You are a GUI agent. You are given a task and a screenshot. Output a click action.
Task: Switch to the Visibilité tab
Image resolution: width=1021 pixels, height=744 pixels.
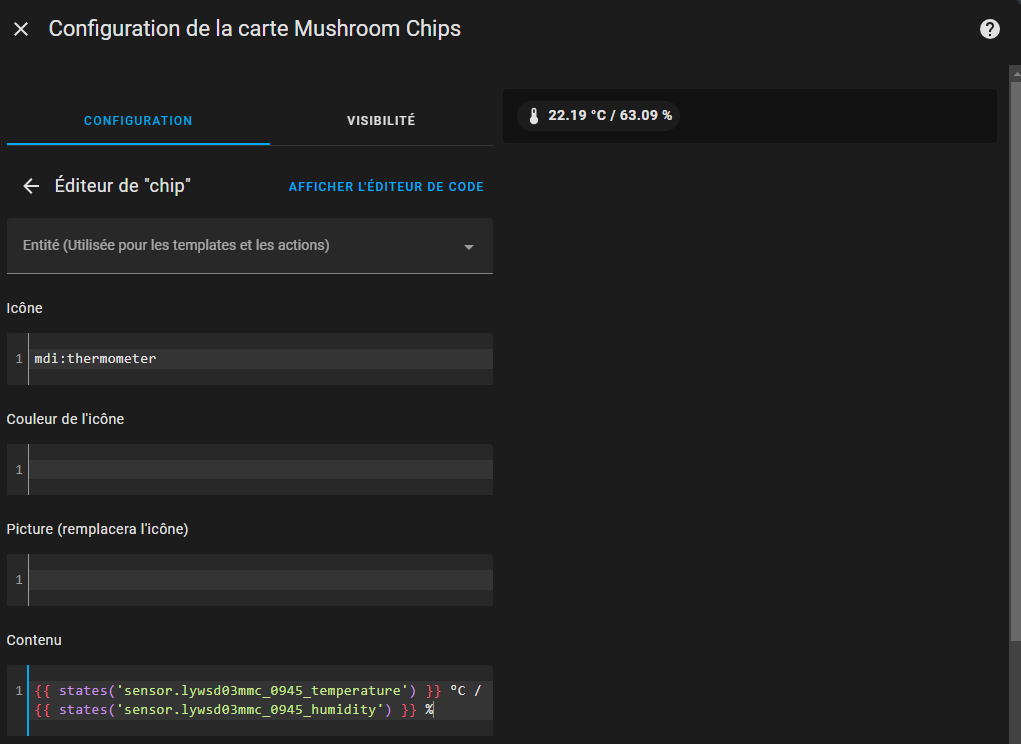click(x=381, y=120)
